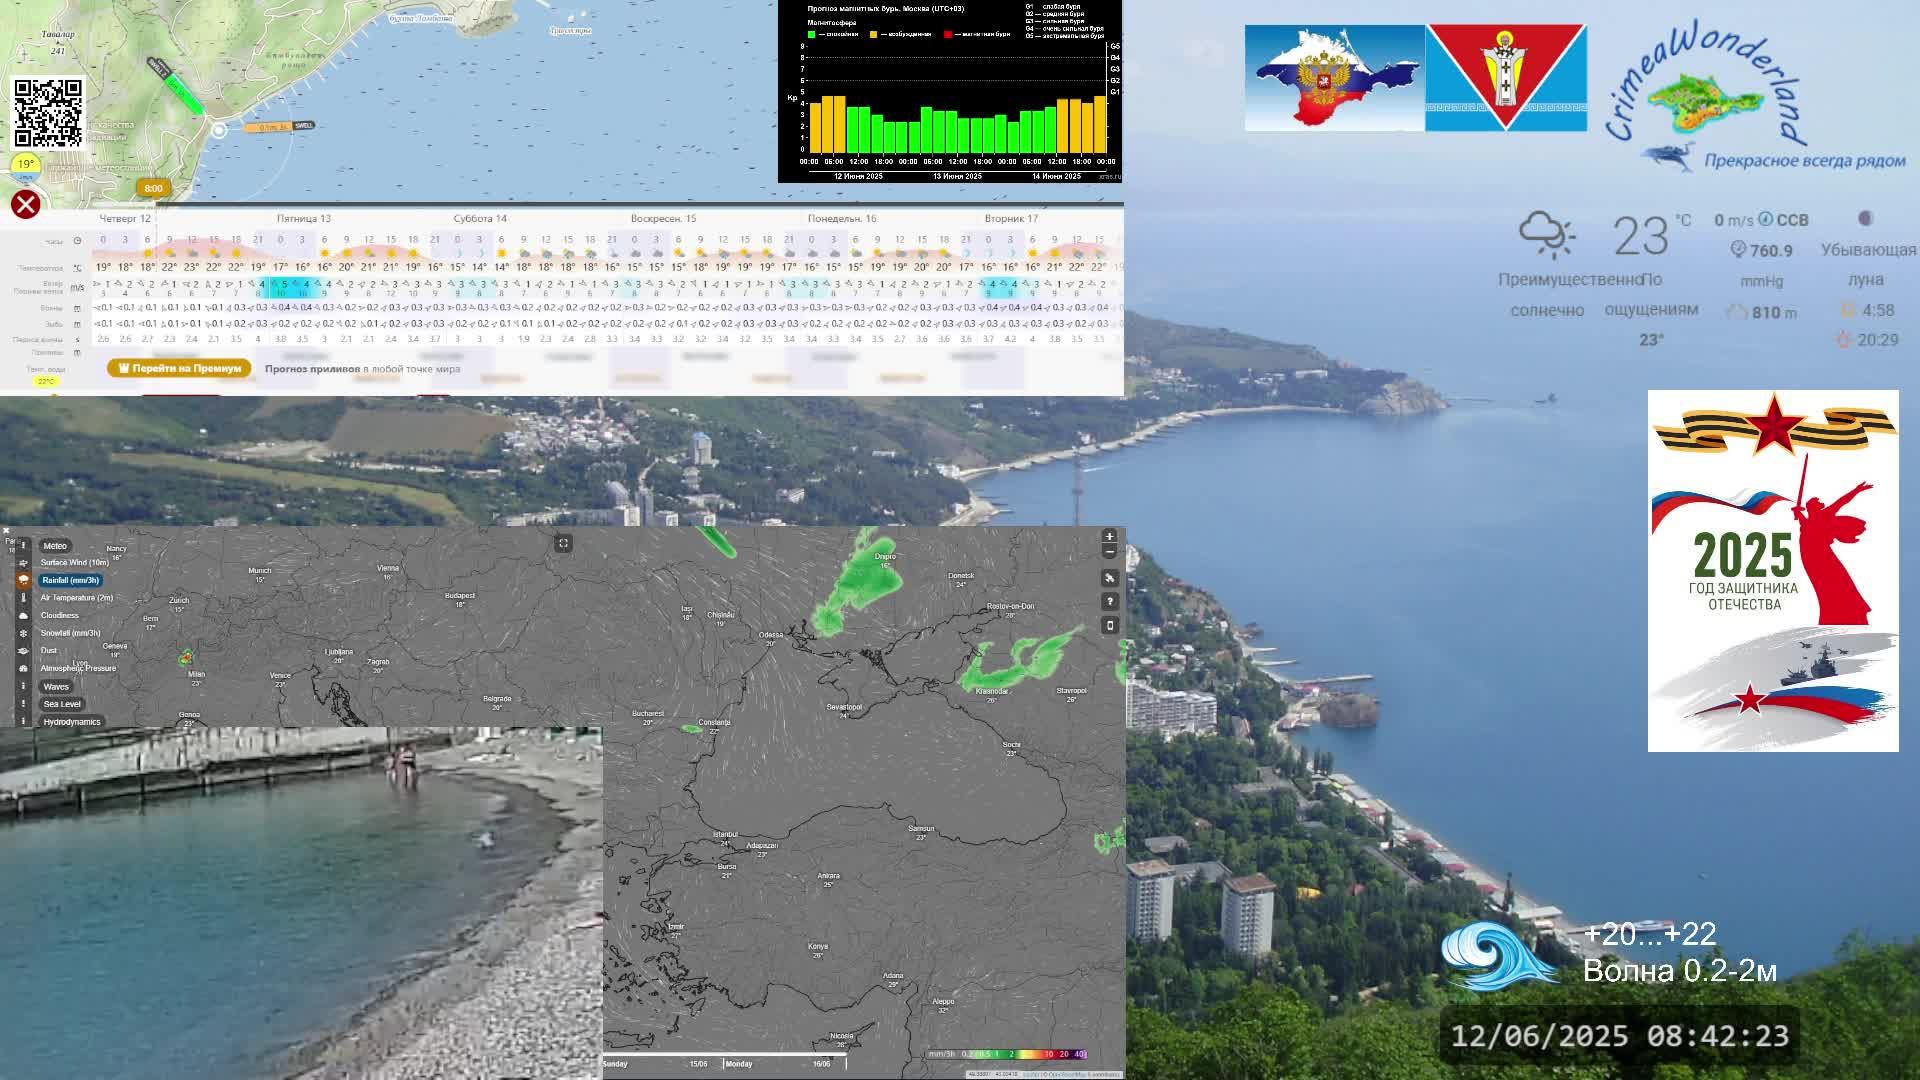
Task: Zoom in on the weather map
Action: 1109,537
